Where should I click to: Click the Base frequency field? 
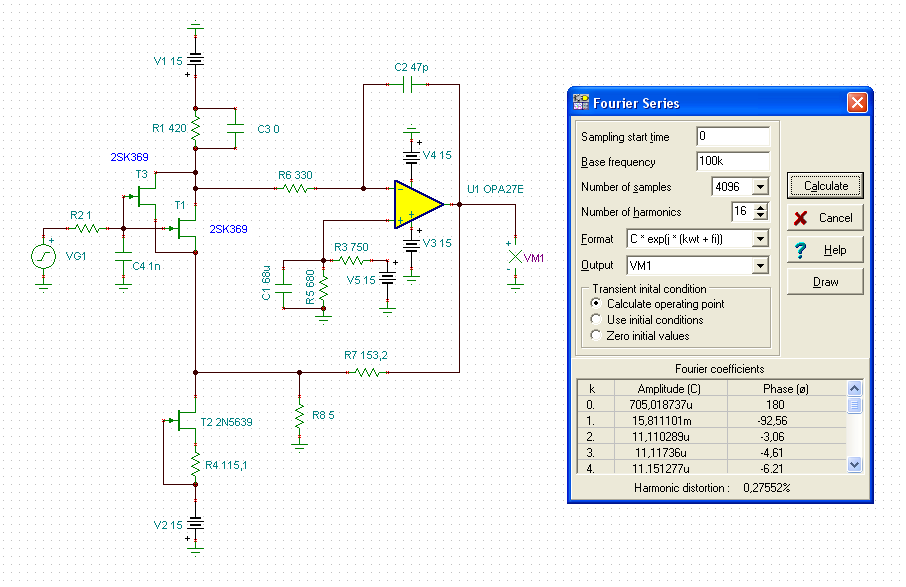pyautogui.click(x=733, y=161)
